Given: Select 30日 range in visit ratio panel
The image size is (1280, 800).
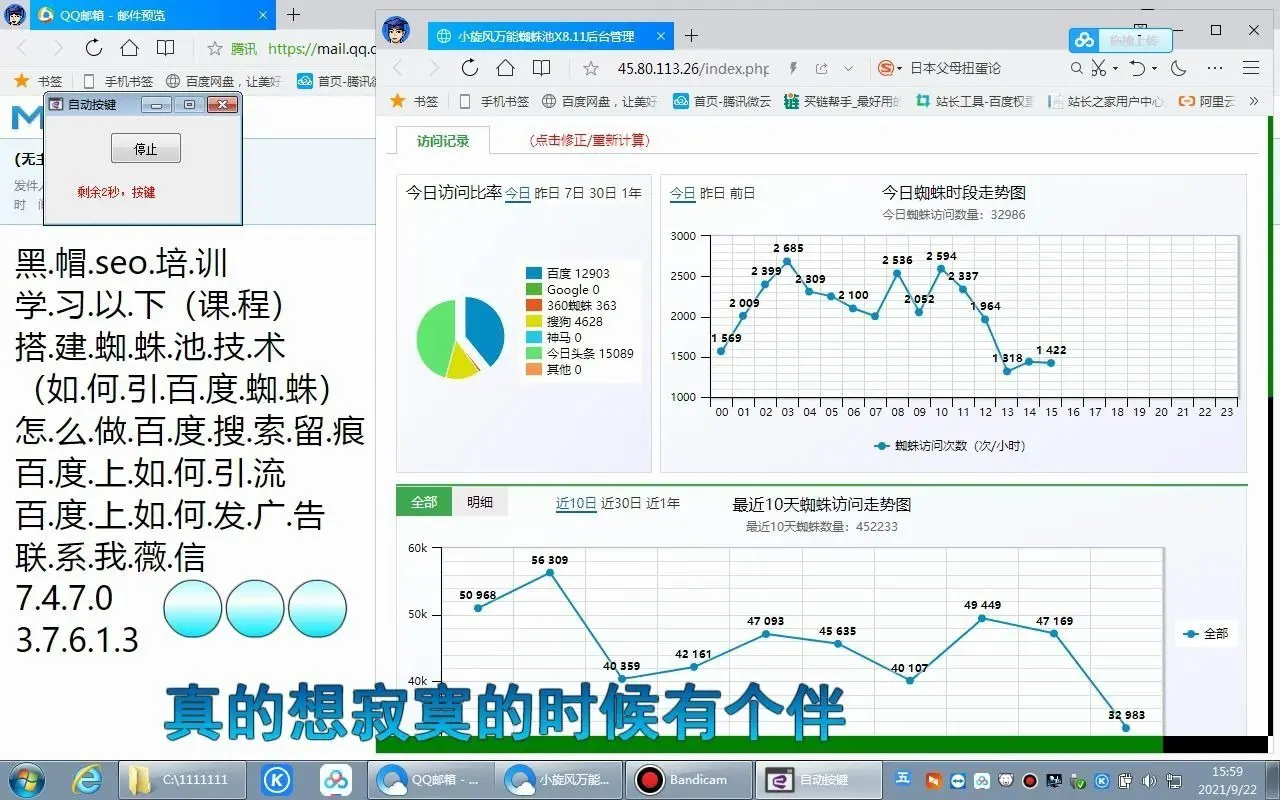Looking at the screenshot, I should pyautogui.click(x=603, y=193).
